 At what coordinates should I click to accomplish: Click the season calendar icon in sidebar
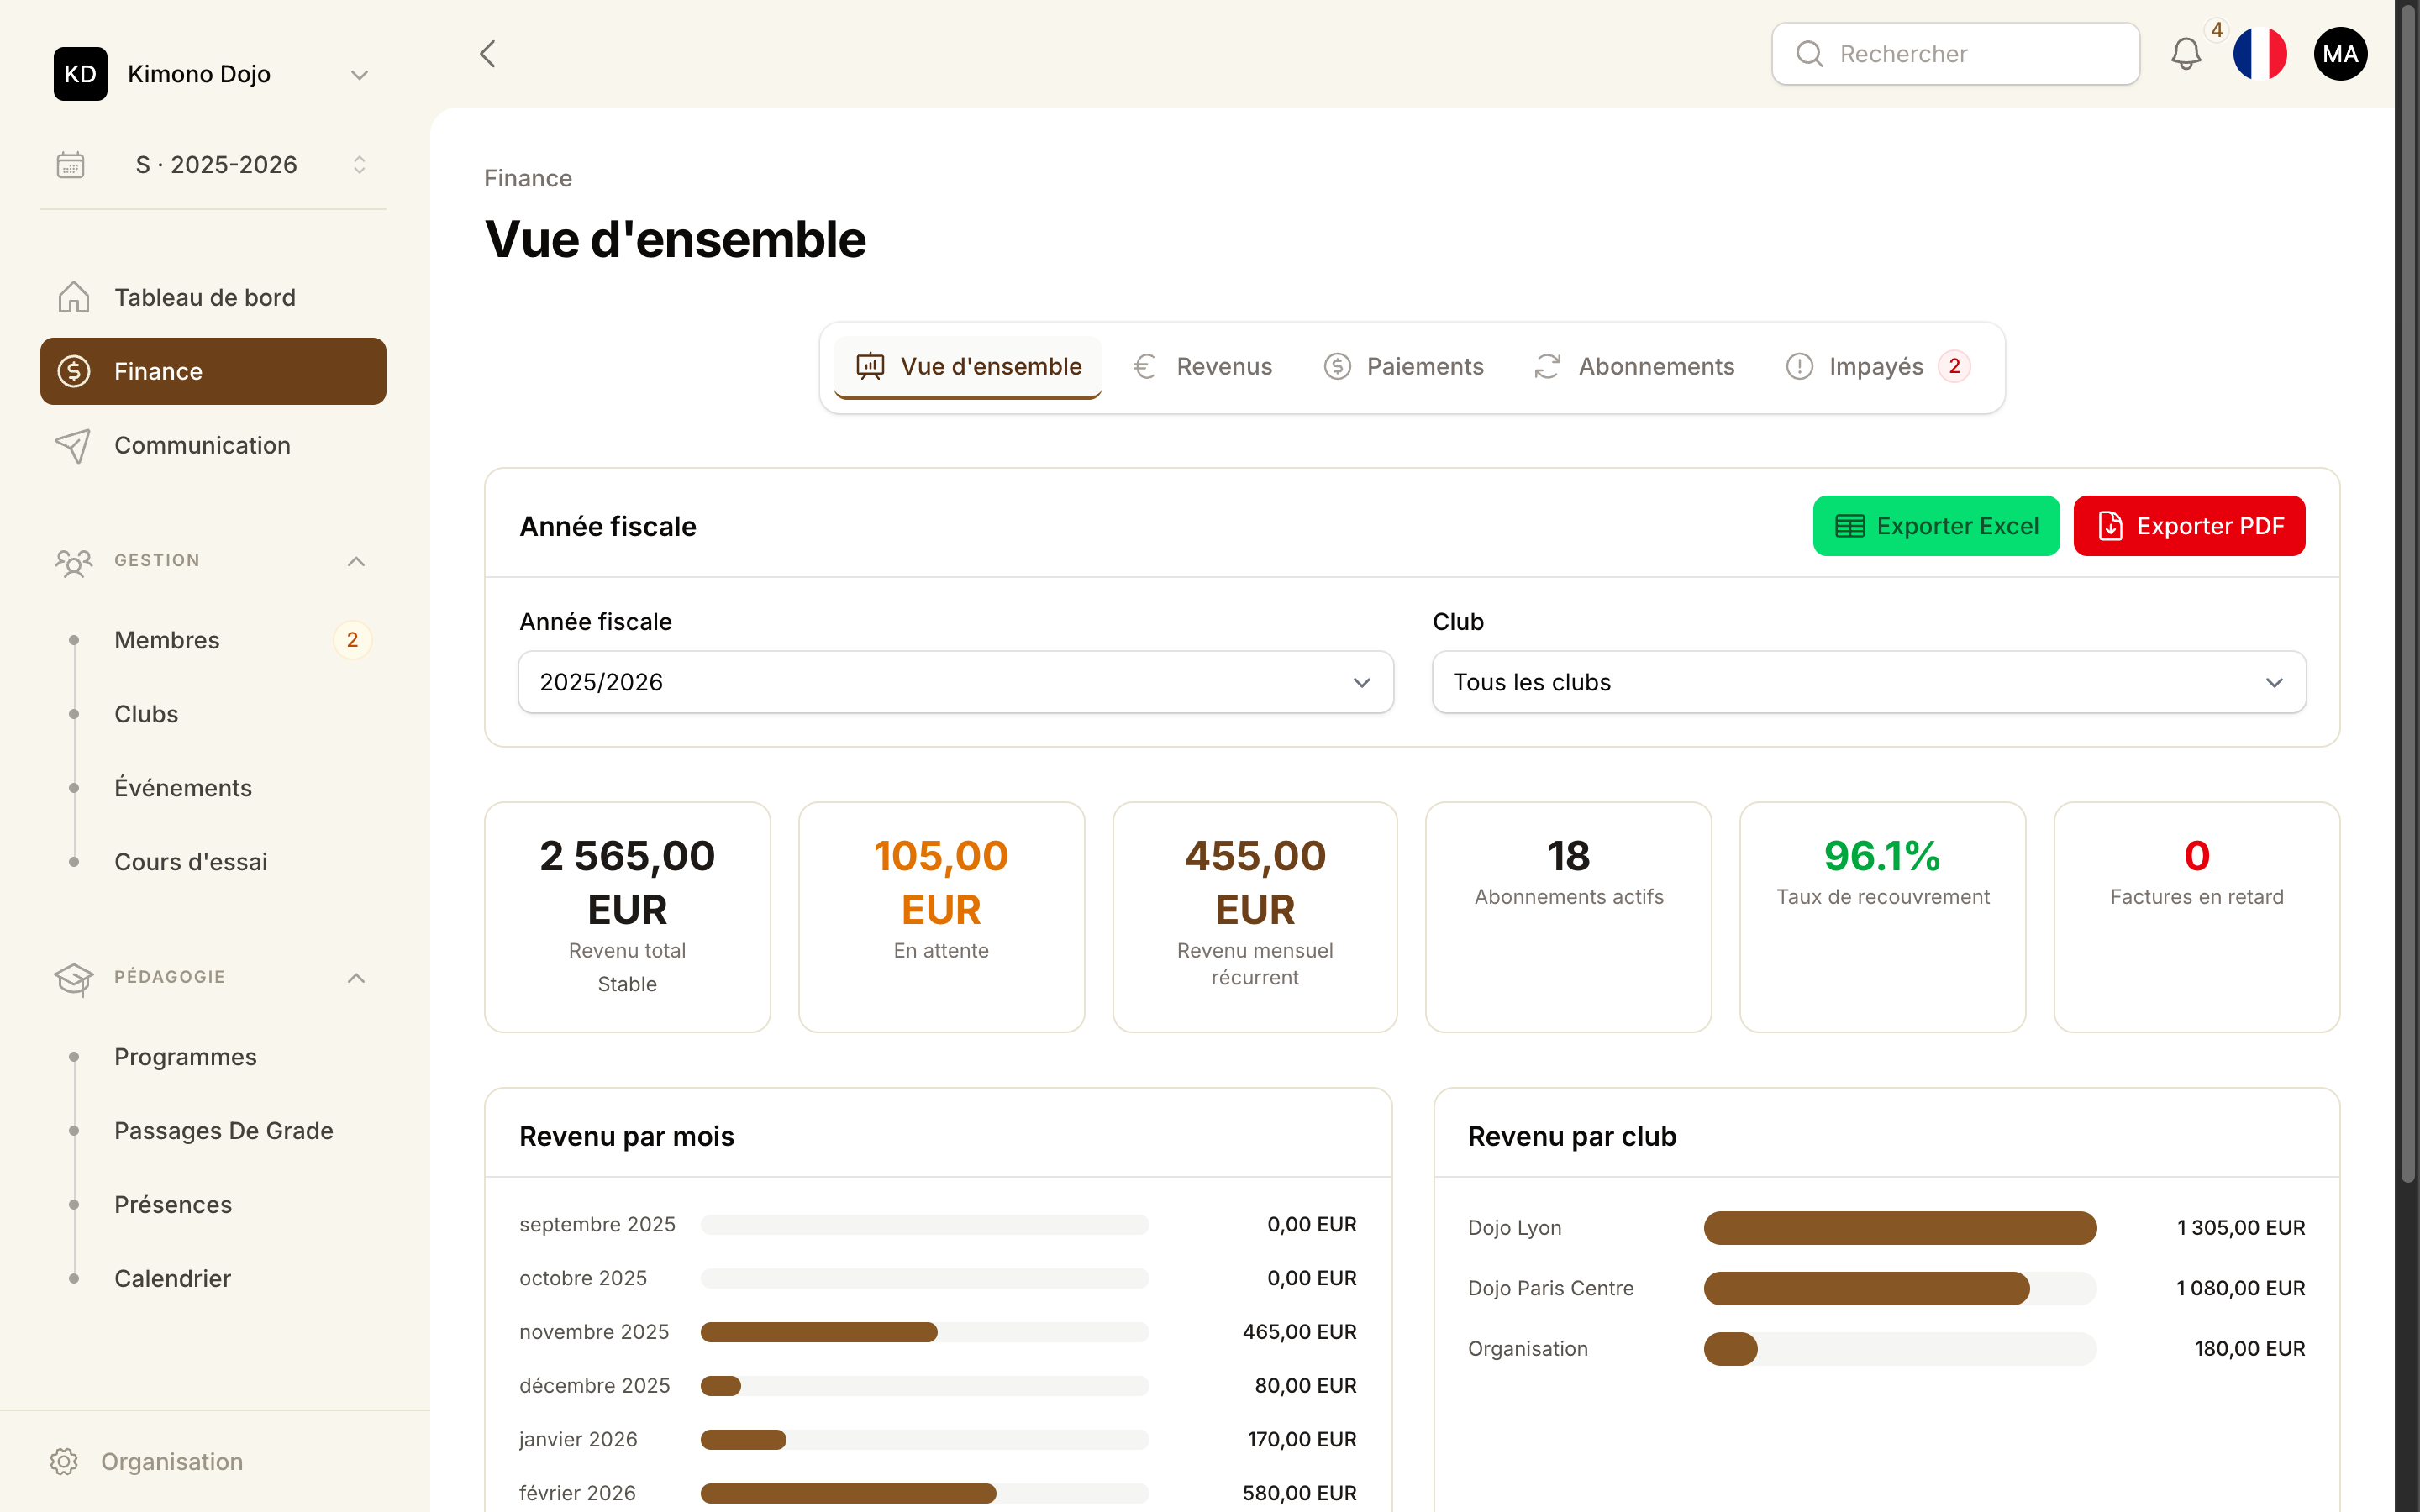(69, 164)
